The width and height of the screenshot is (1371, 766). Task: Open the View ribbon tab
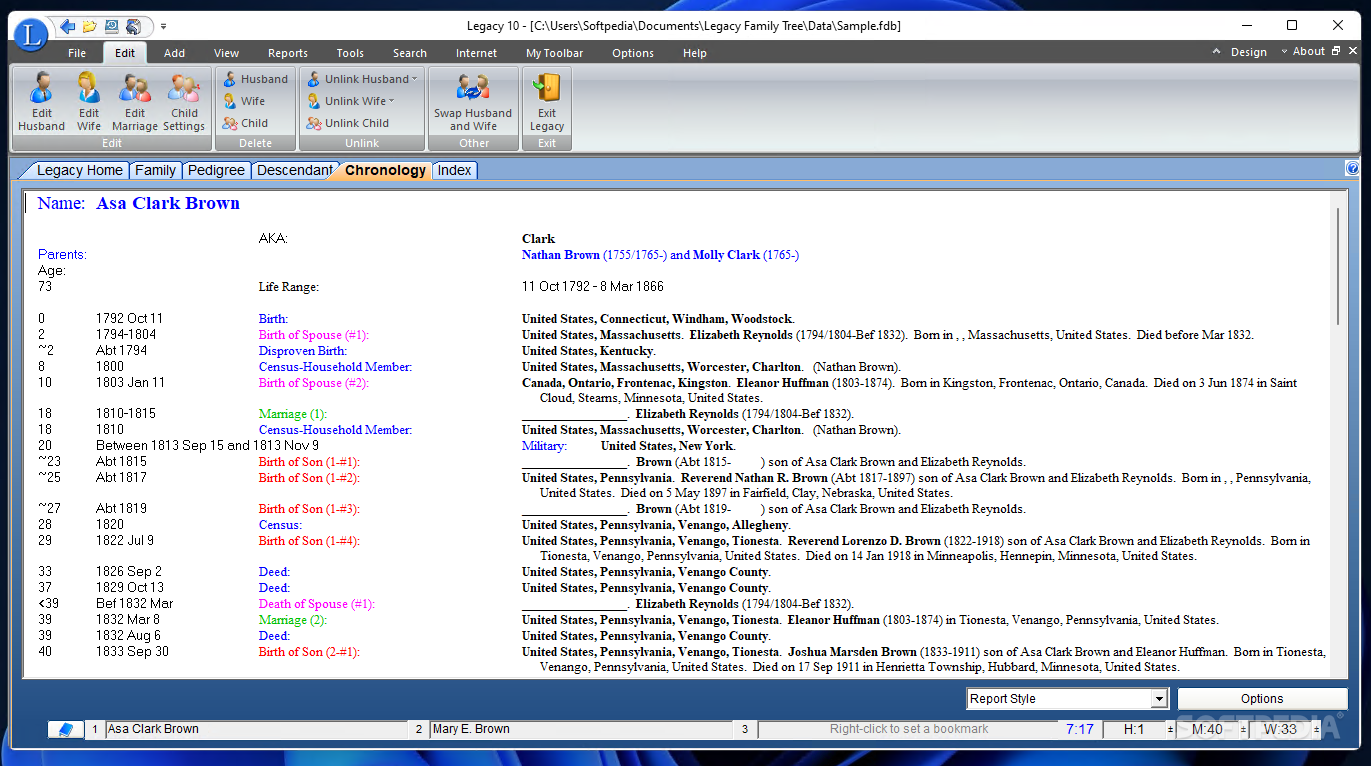[226, 53]
